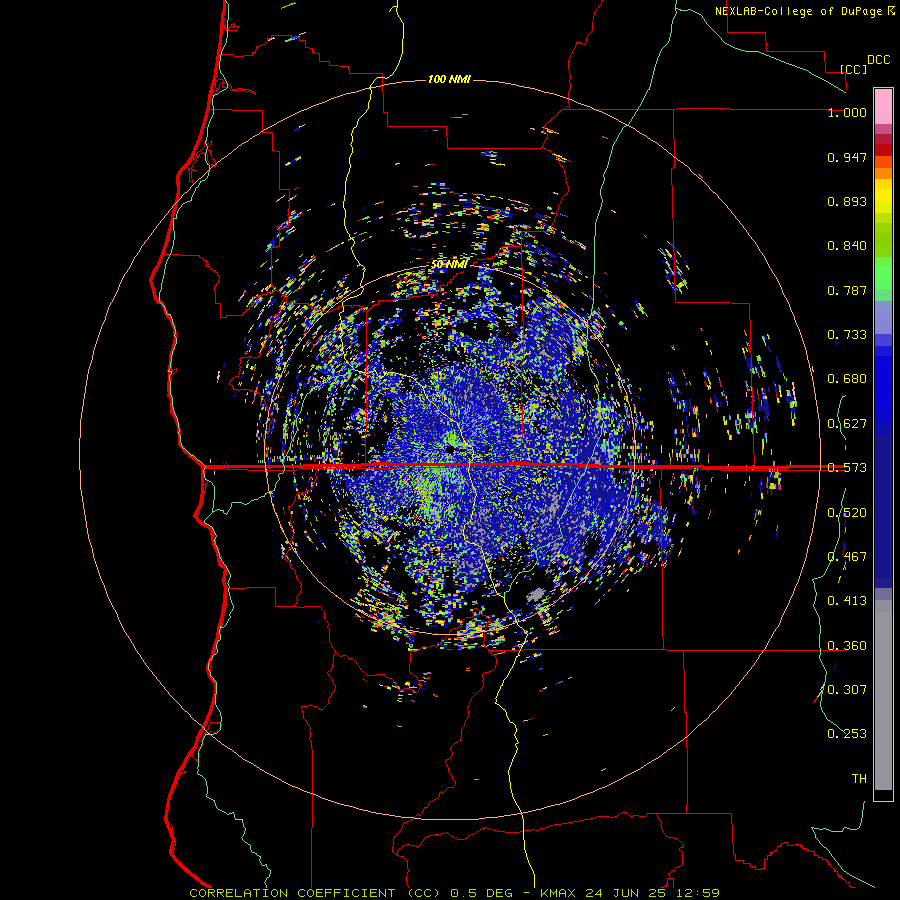Click the 0.787 legend value

[x=847, y=290]
